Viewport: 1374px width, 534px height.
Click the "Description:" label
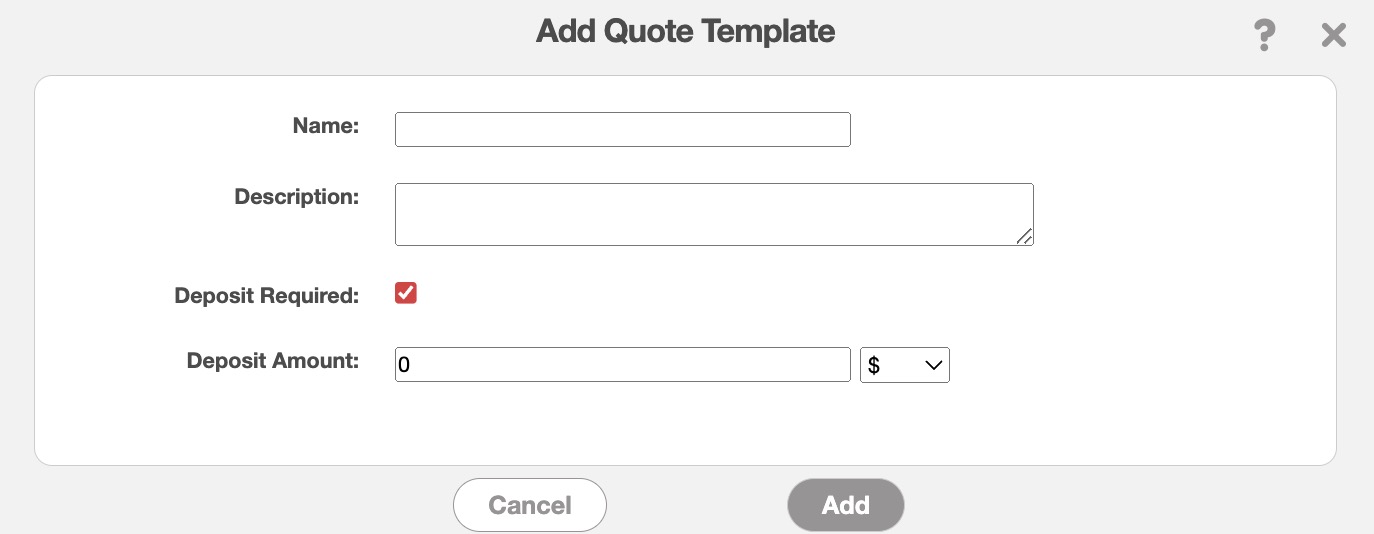[296, 197]
